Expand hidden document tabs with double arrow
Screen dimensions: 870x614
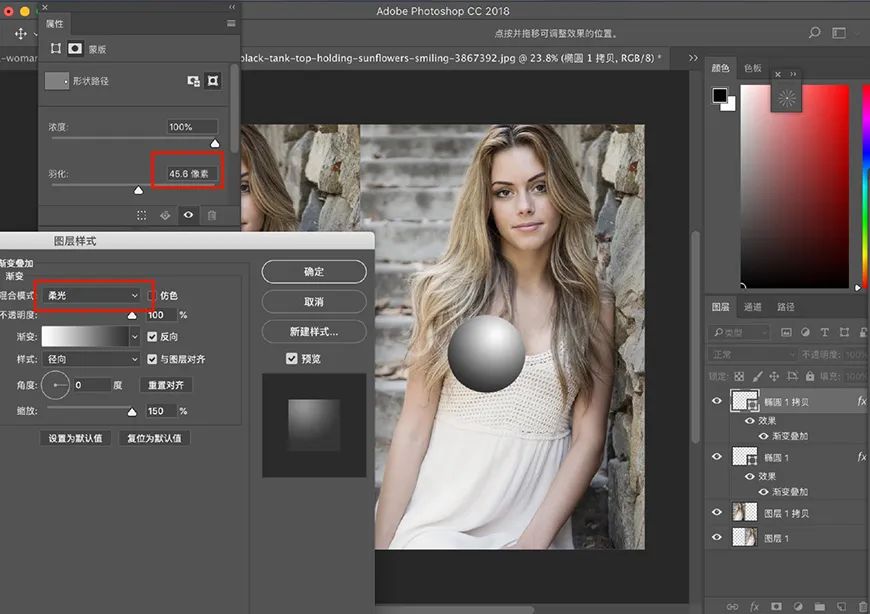[693, 58]
